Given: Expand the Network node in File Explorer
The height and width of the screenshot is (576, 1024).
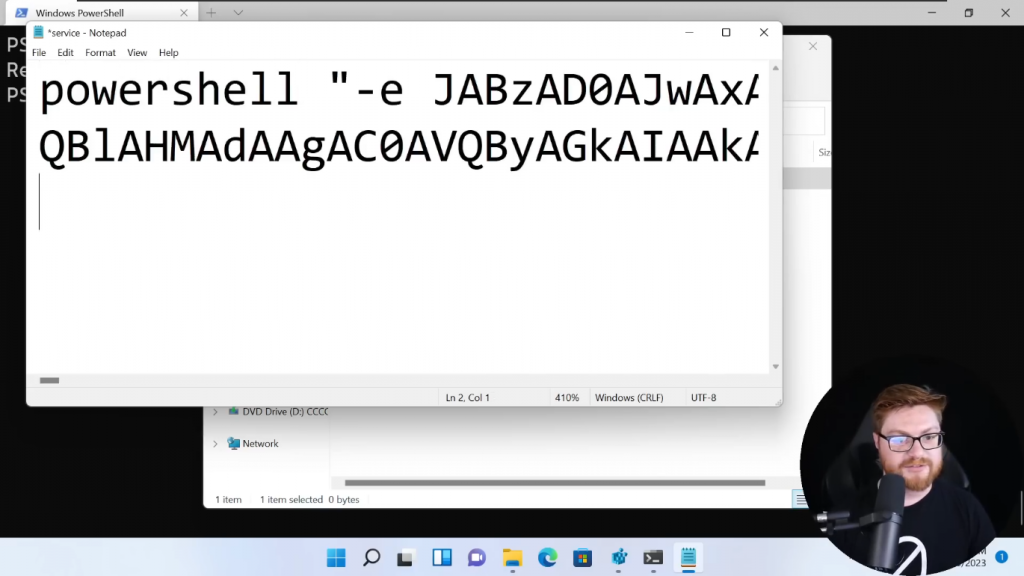Looking at the screenshot, I should (216, 444).
